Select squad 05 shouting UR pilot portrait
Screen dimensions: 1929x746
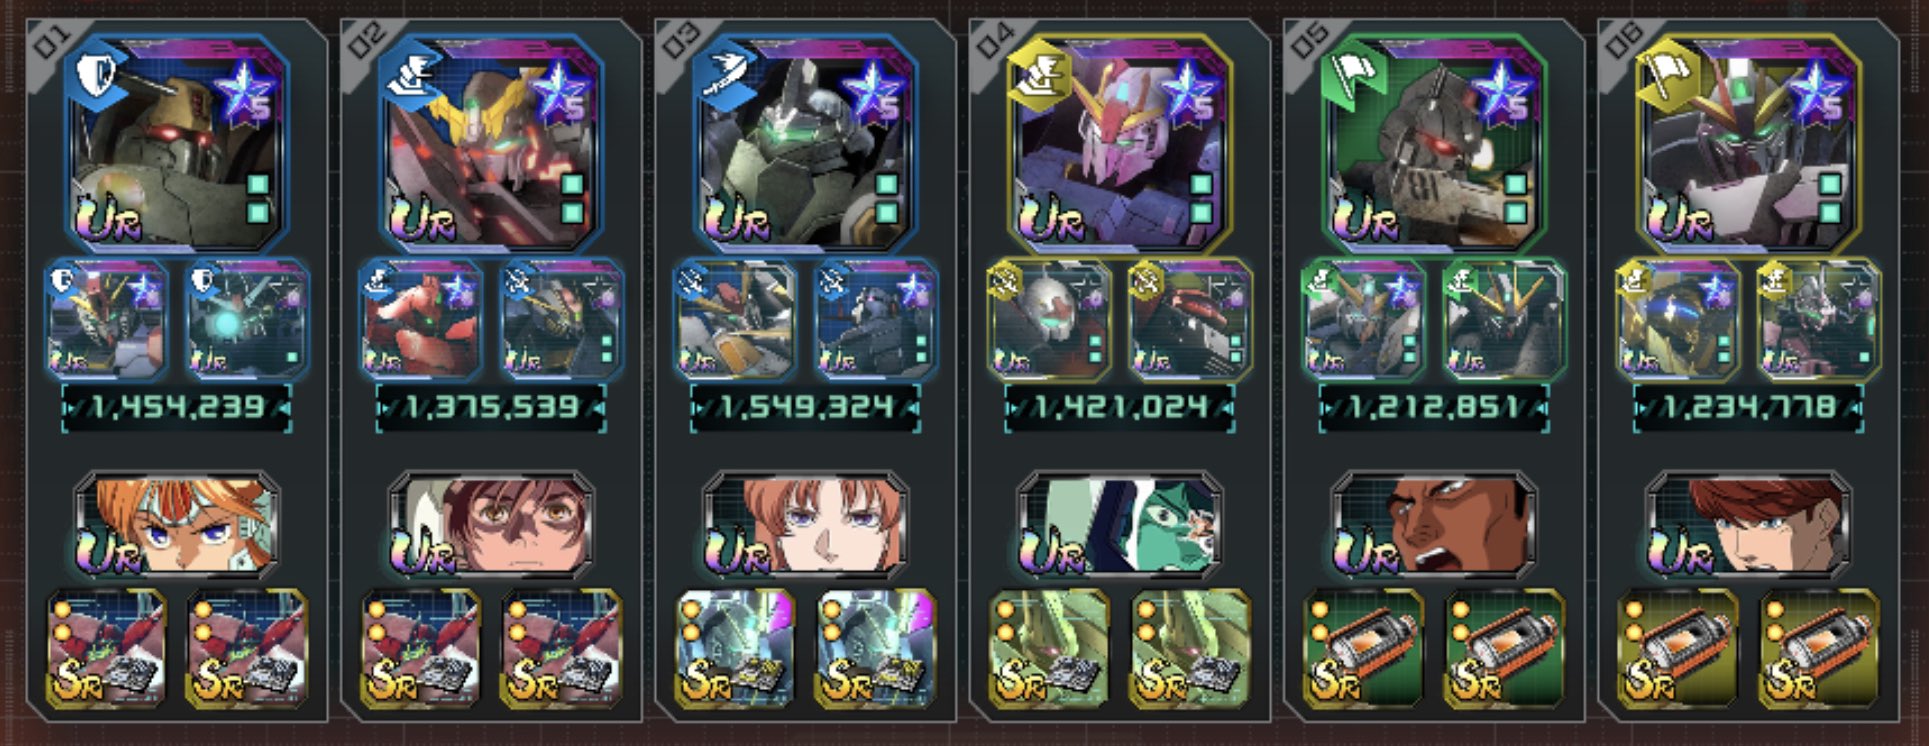click(x=1433, y=527)
